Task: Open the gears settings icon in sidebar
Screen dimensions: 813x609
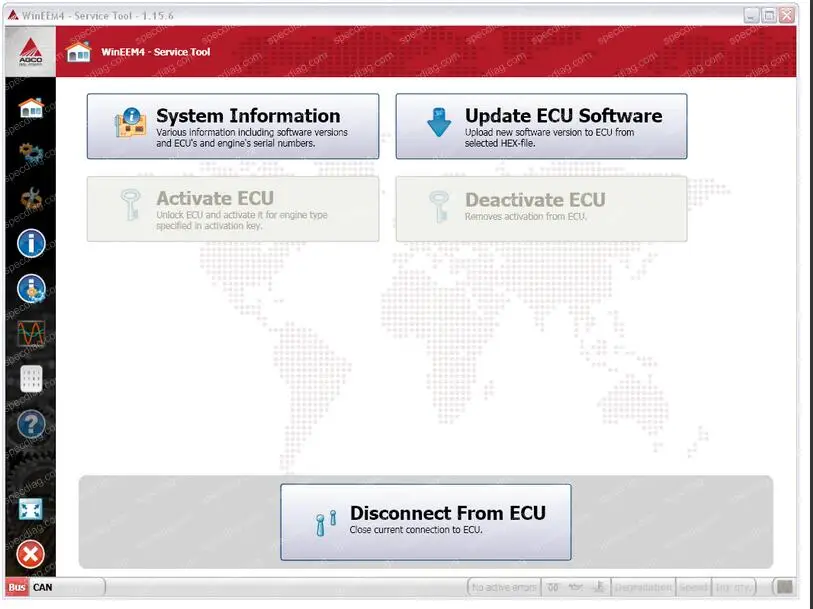Action: point(31,152)
